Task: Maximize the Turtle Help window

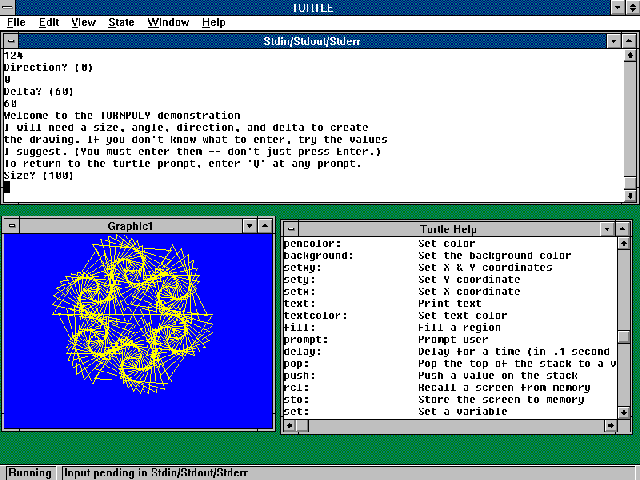Action: (x=623, y=228)
